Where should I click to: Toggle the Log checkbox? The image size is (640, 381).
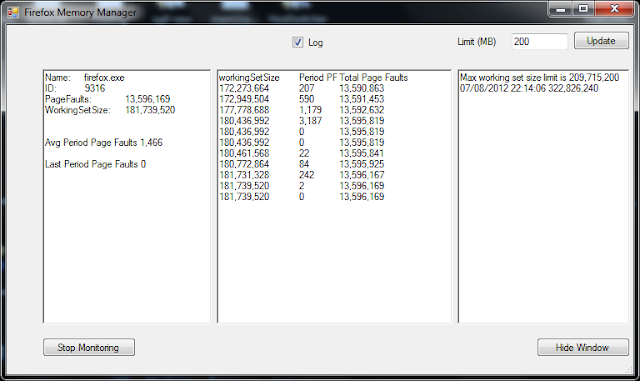[x=298, y=42]
